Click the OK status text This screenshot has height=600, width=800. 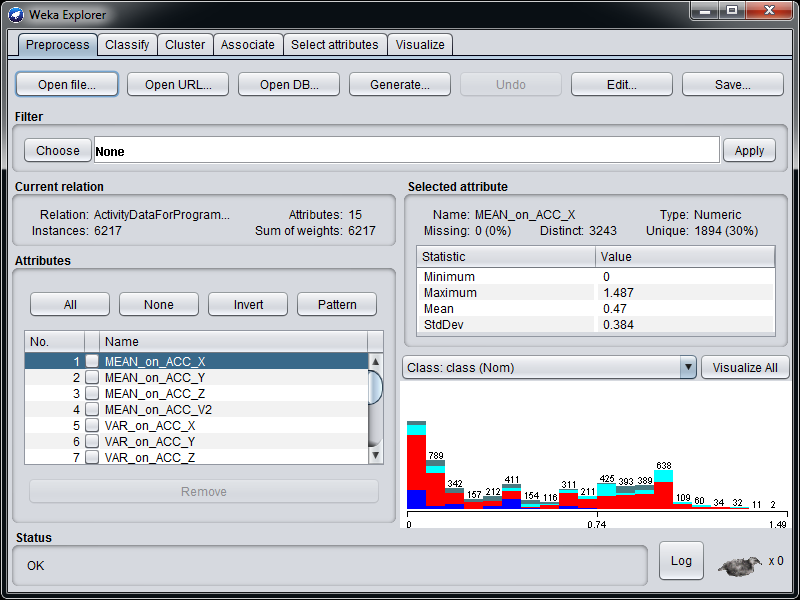coord(36,566)
